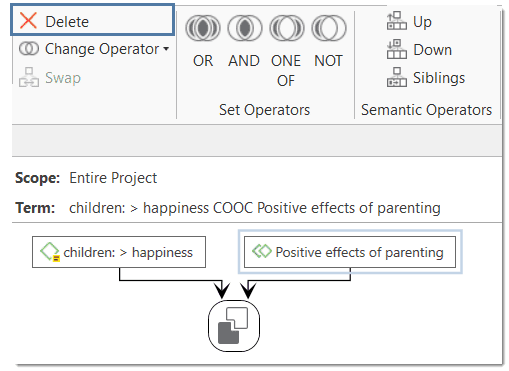The image size is (509, 371).
Task: Select the OR set operator icon
Action: click(x=203, y=28)
